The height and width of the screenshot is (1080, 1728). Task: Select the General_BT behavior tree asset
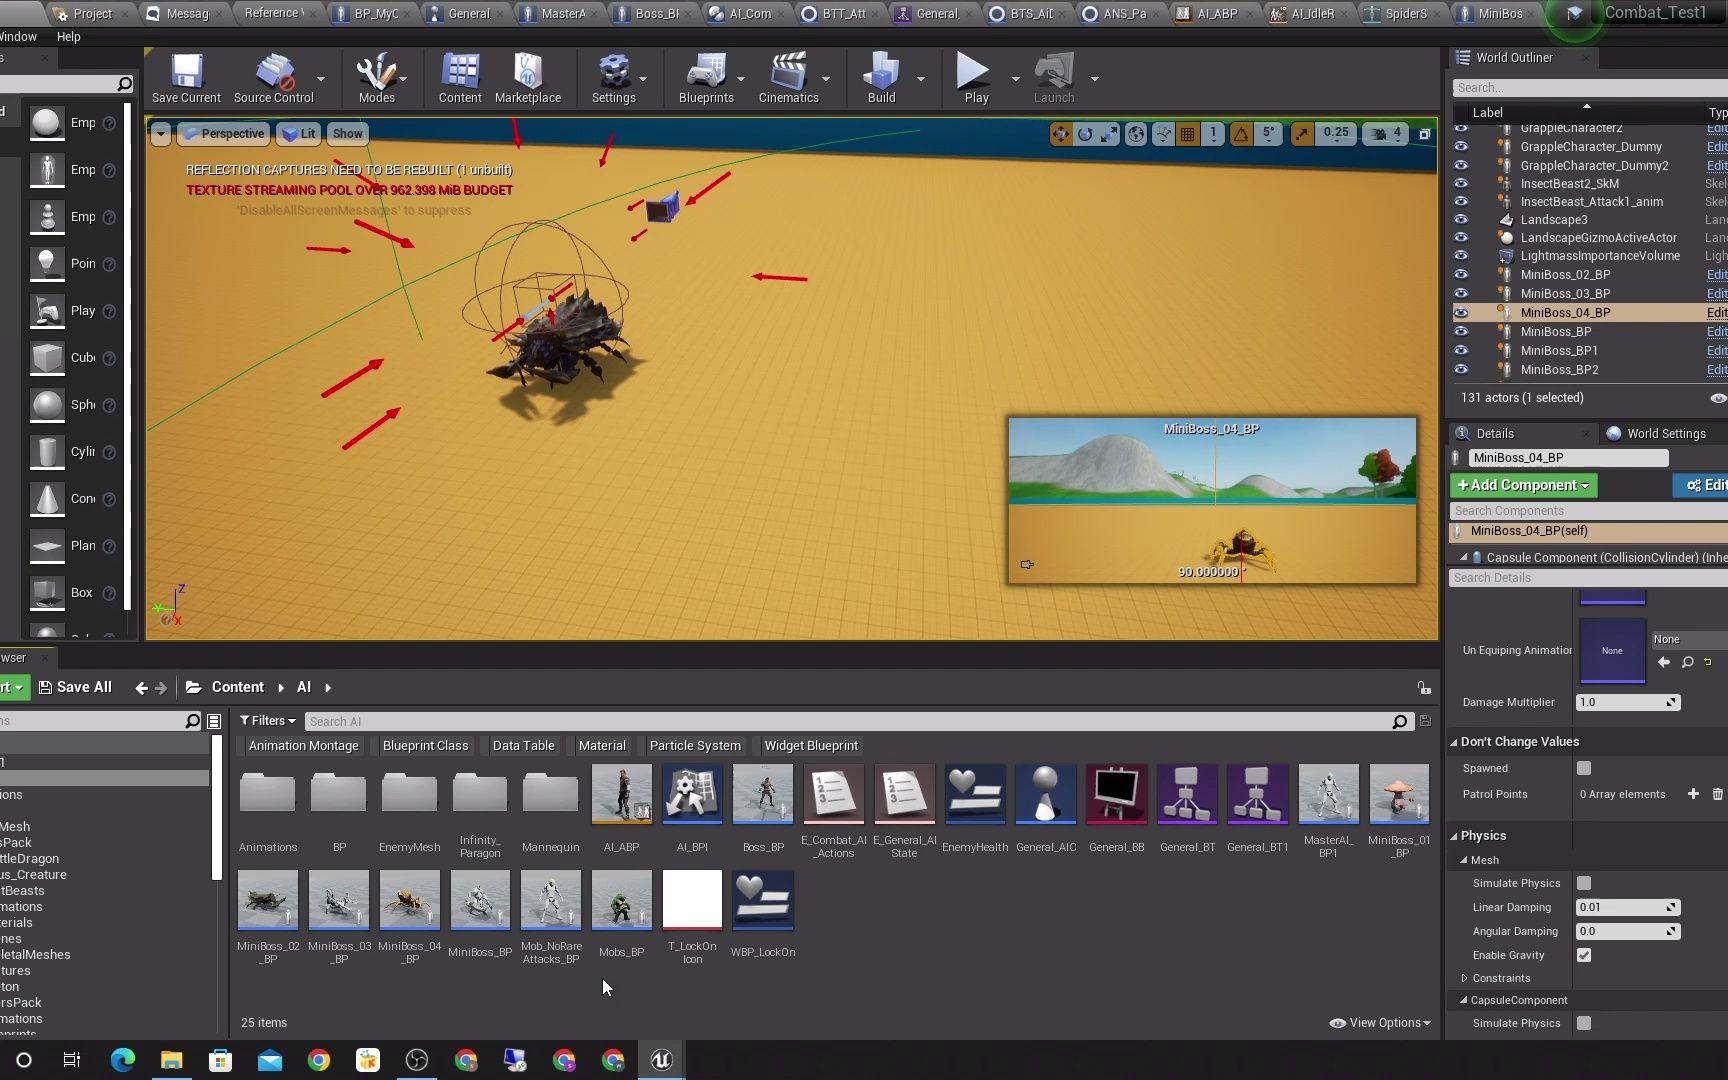coord(1187,794)
